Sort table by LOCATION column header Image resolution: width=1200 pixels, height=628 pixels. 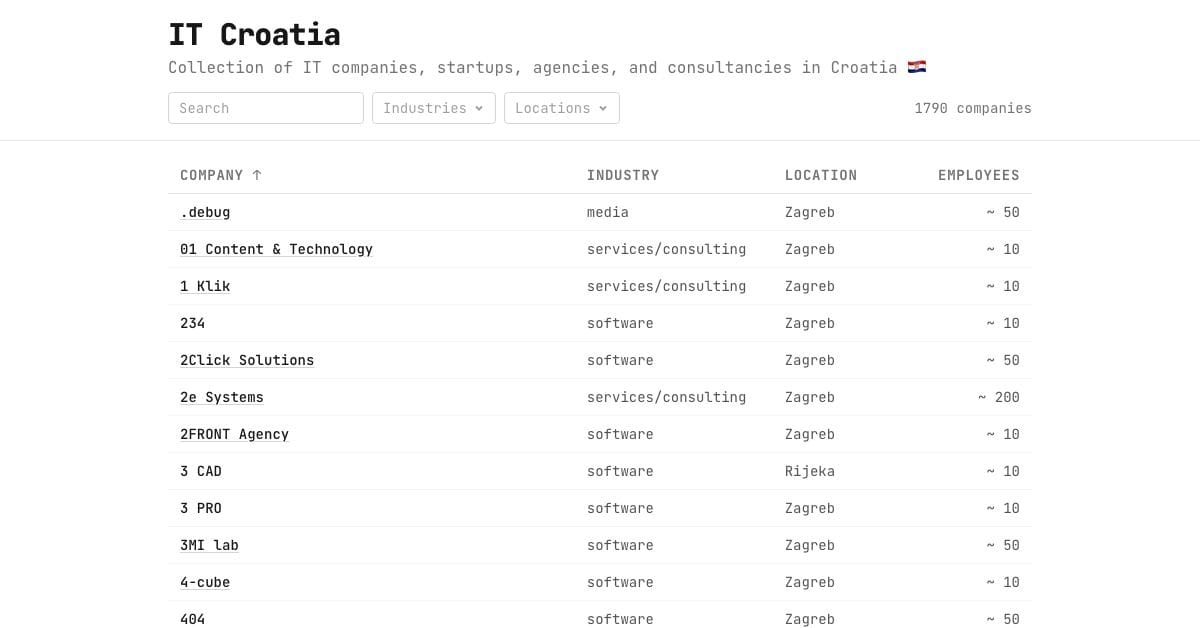[x=821, y=175]
